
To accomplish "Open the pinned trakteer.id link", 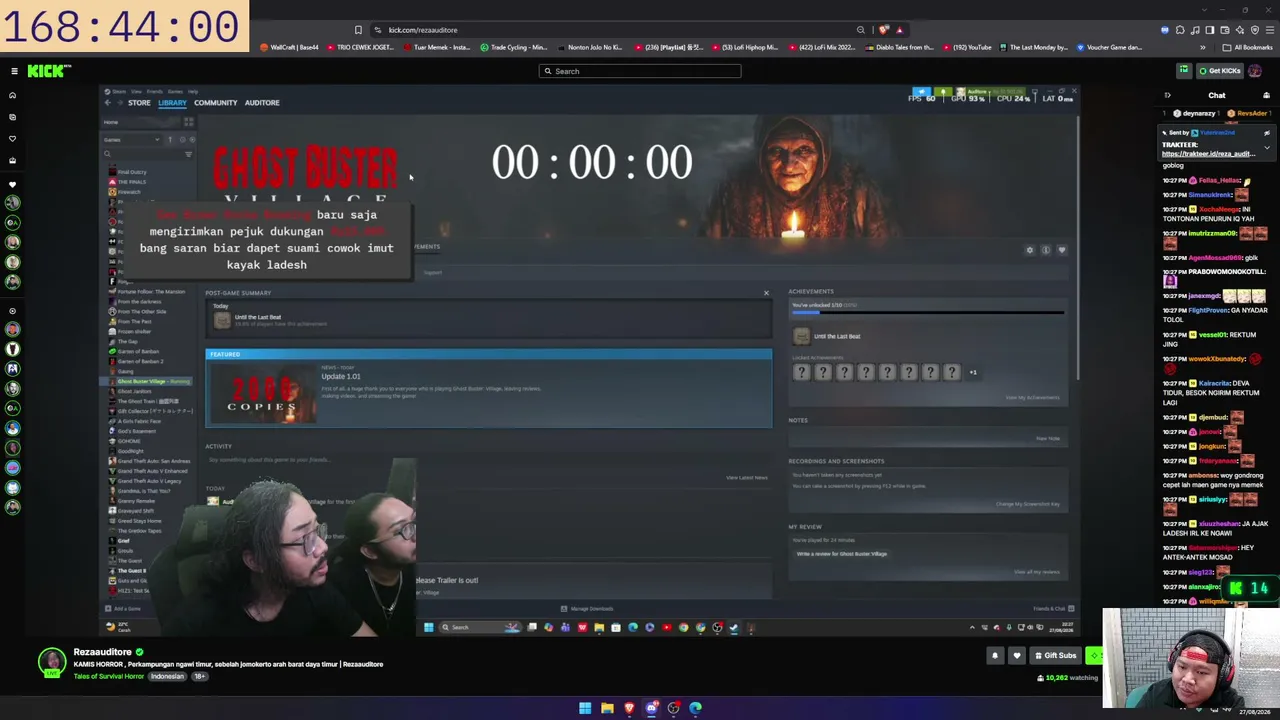I will 1208,154.
